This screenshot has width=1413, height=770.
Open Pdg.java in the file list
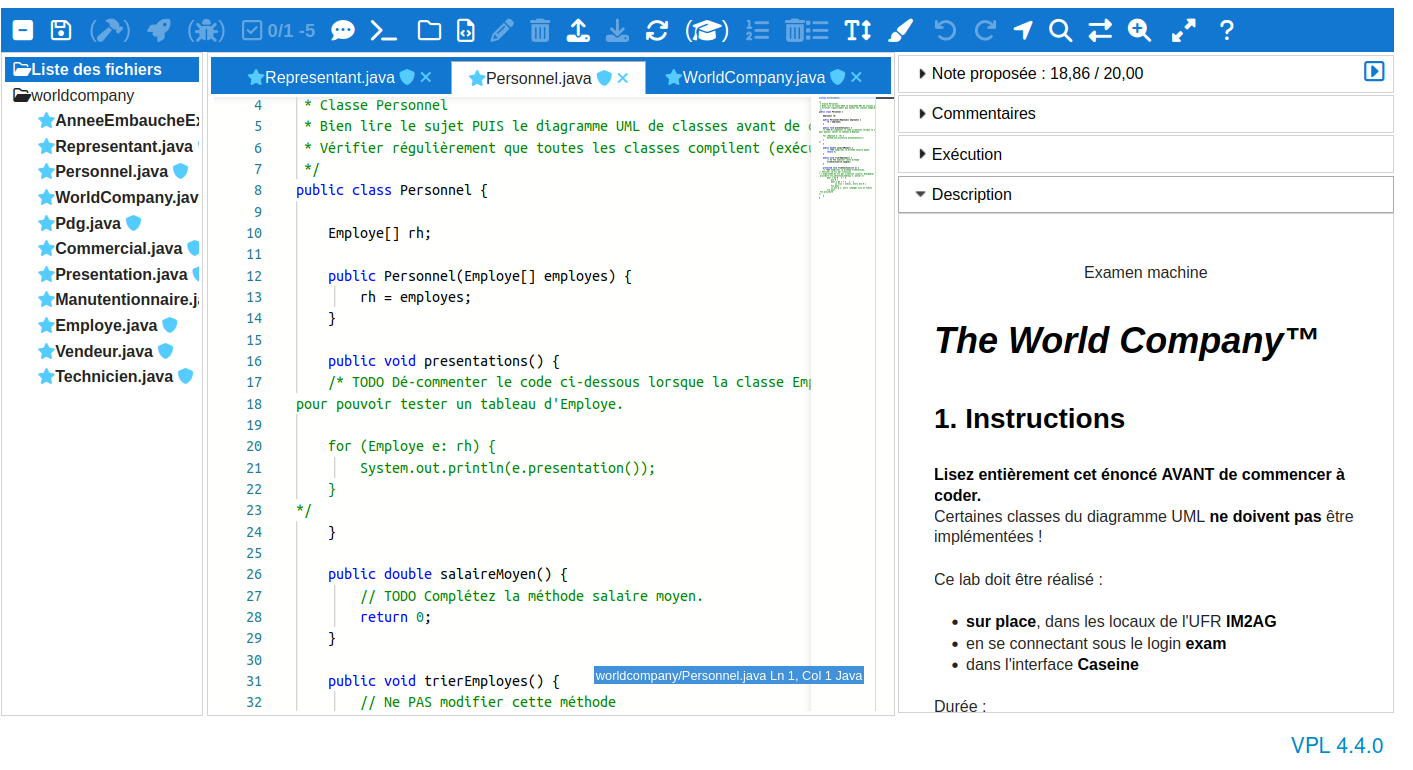coord(89,223)
